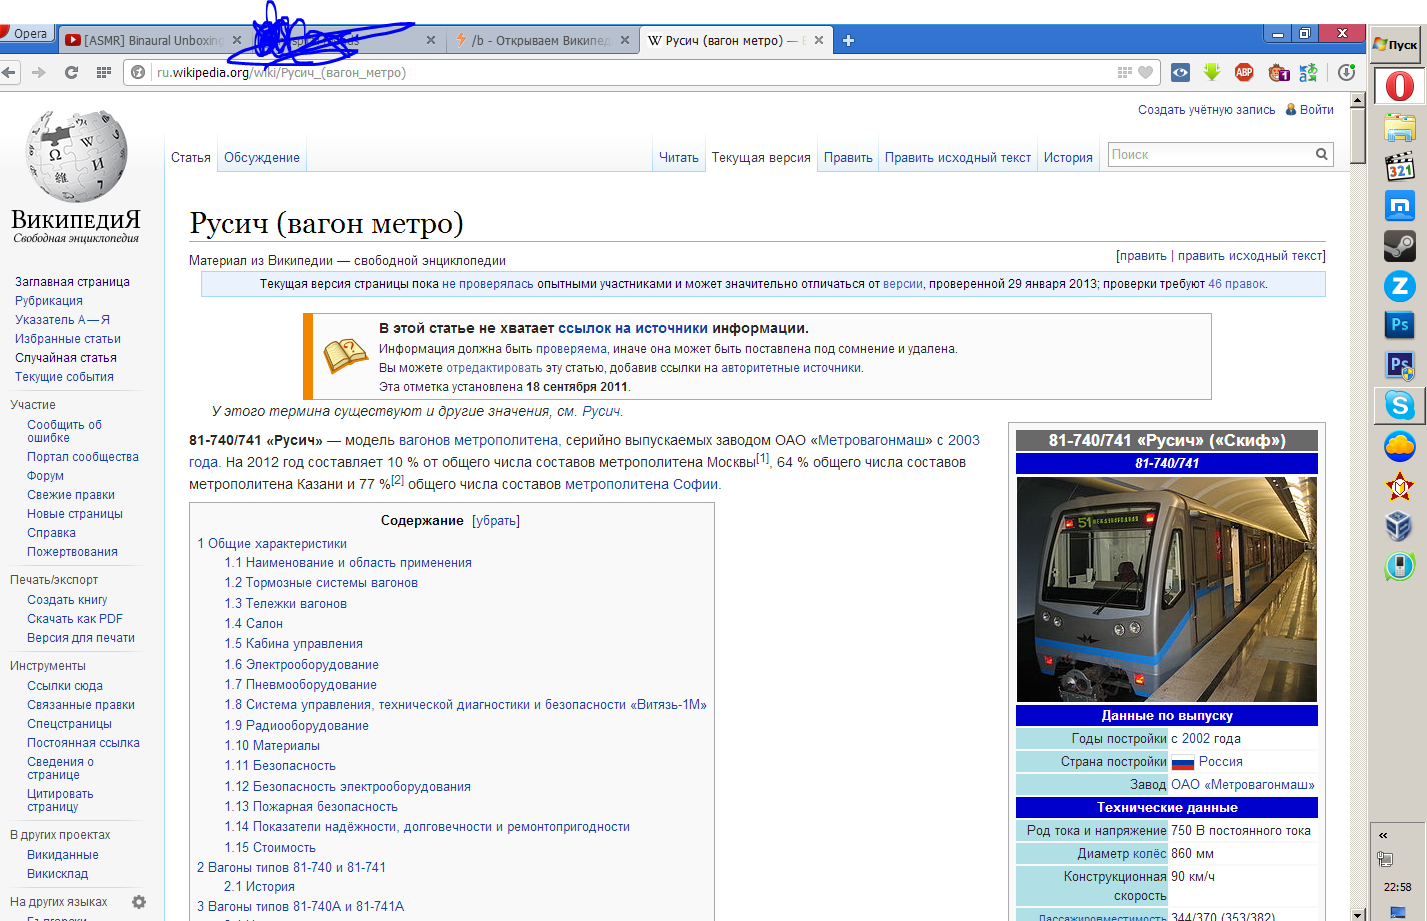This screenshot has height=921, width=1427.
Task: Click the Russian flag icon in infobox
Action: pyautogui.click(x=1183, y=763)
